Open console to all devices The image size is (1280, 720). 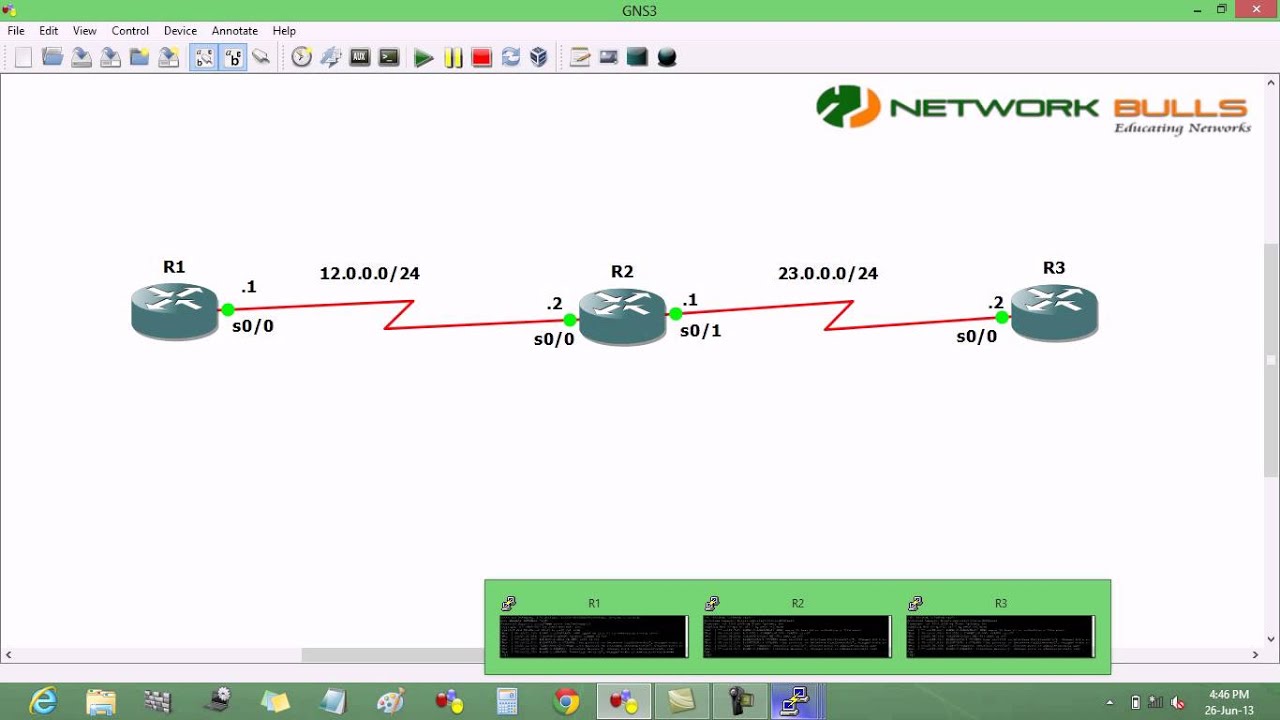click(389, 57)
